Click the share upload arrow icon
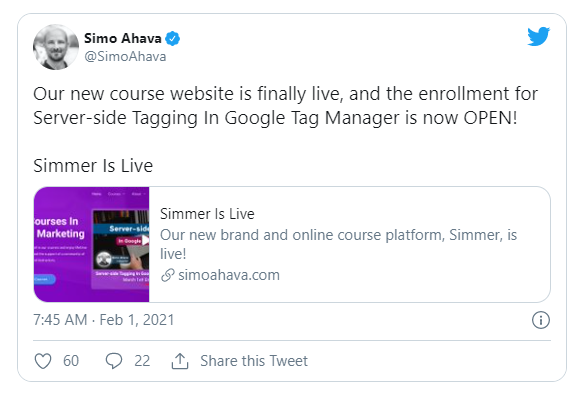The width and height of the screenshot is (581, 395). click(x=180, y=361)
